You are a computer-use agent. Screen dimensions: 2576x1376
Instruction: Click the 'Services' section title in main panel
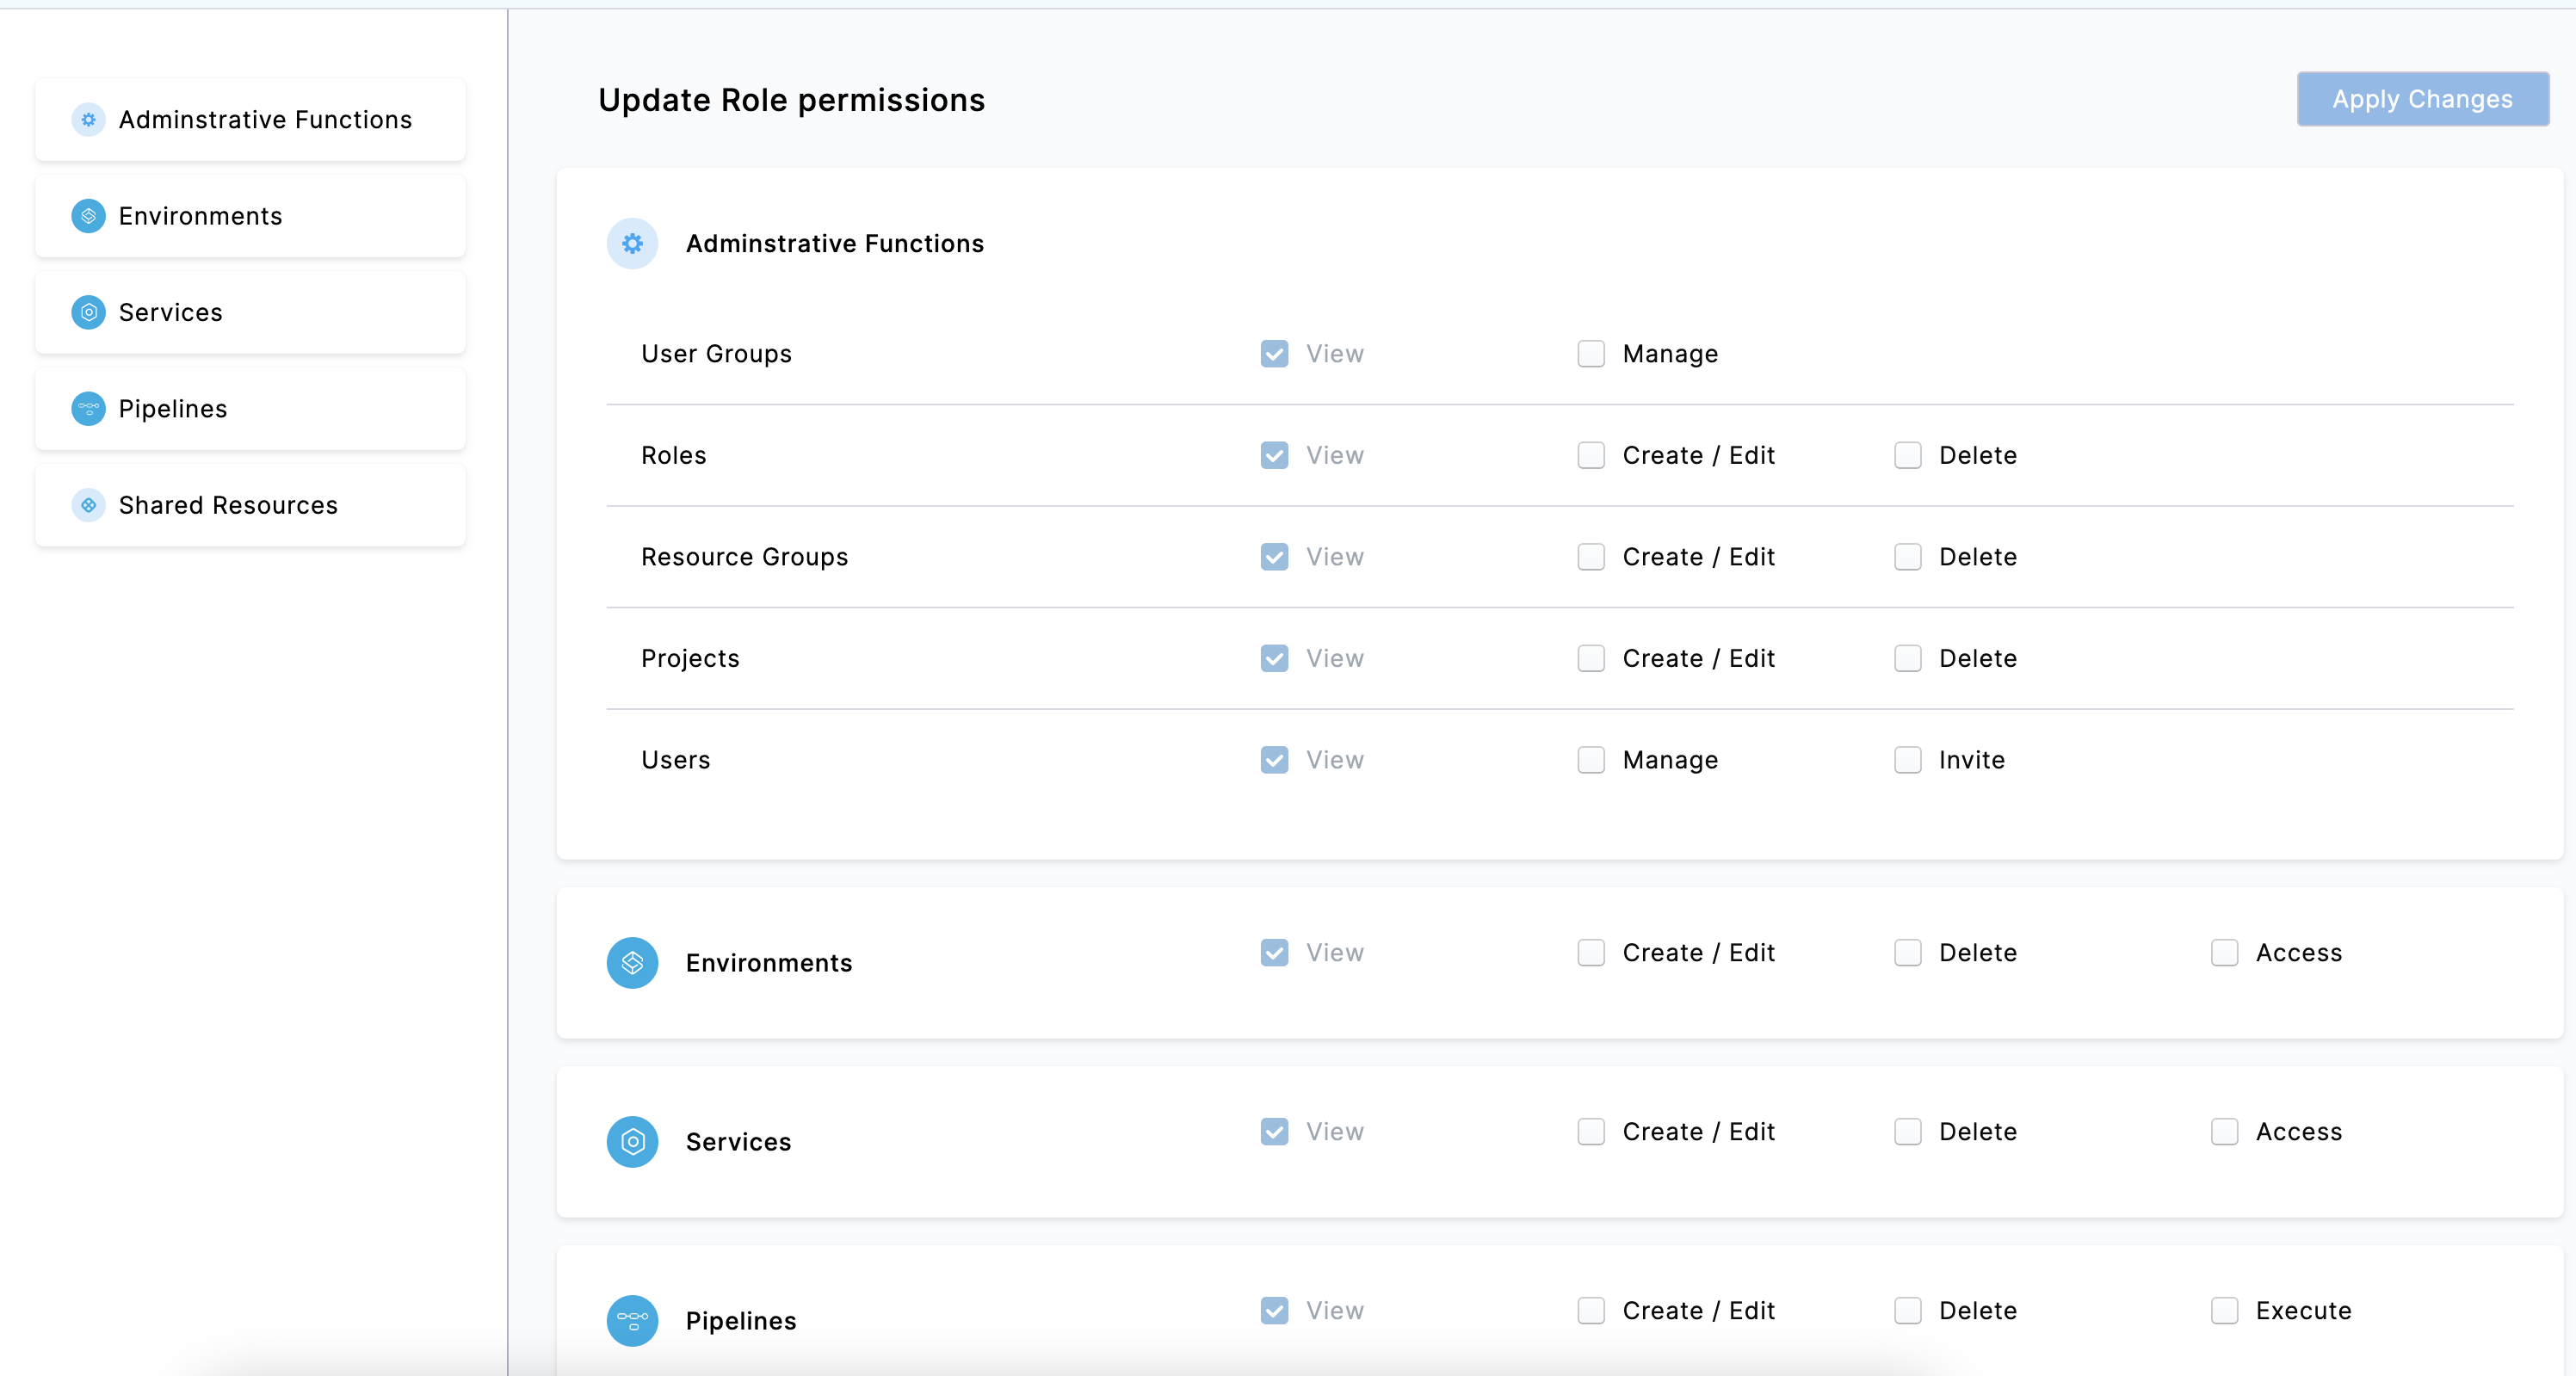tap(738, 1142)
